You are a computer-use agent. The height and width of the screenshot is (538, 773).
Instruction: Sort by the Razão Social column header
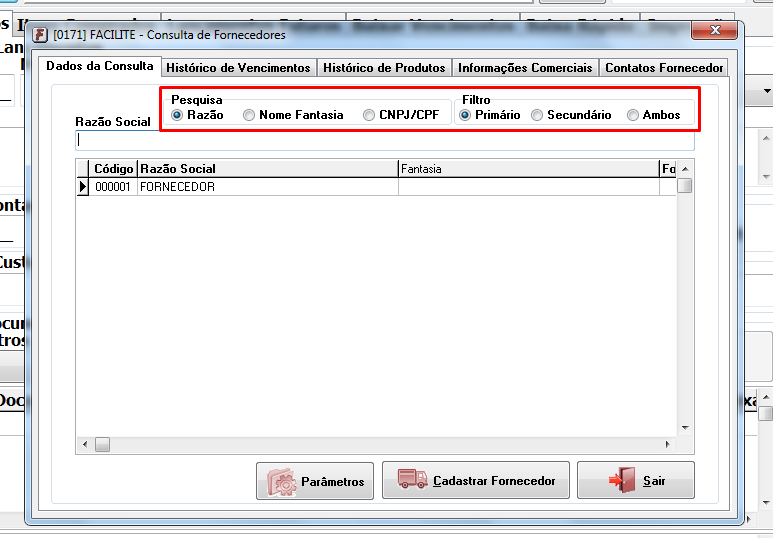[x=267, y=169]
